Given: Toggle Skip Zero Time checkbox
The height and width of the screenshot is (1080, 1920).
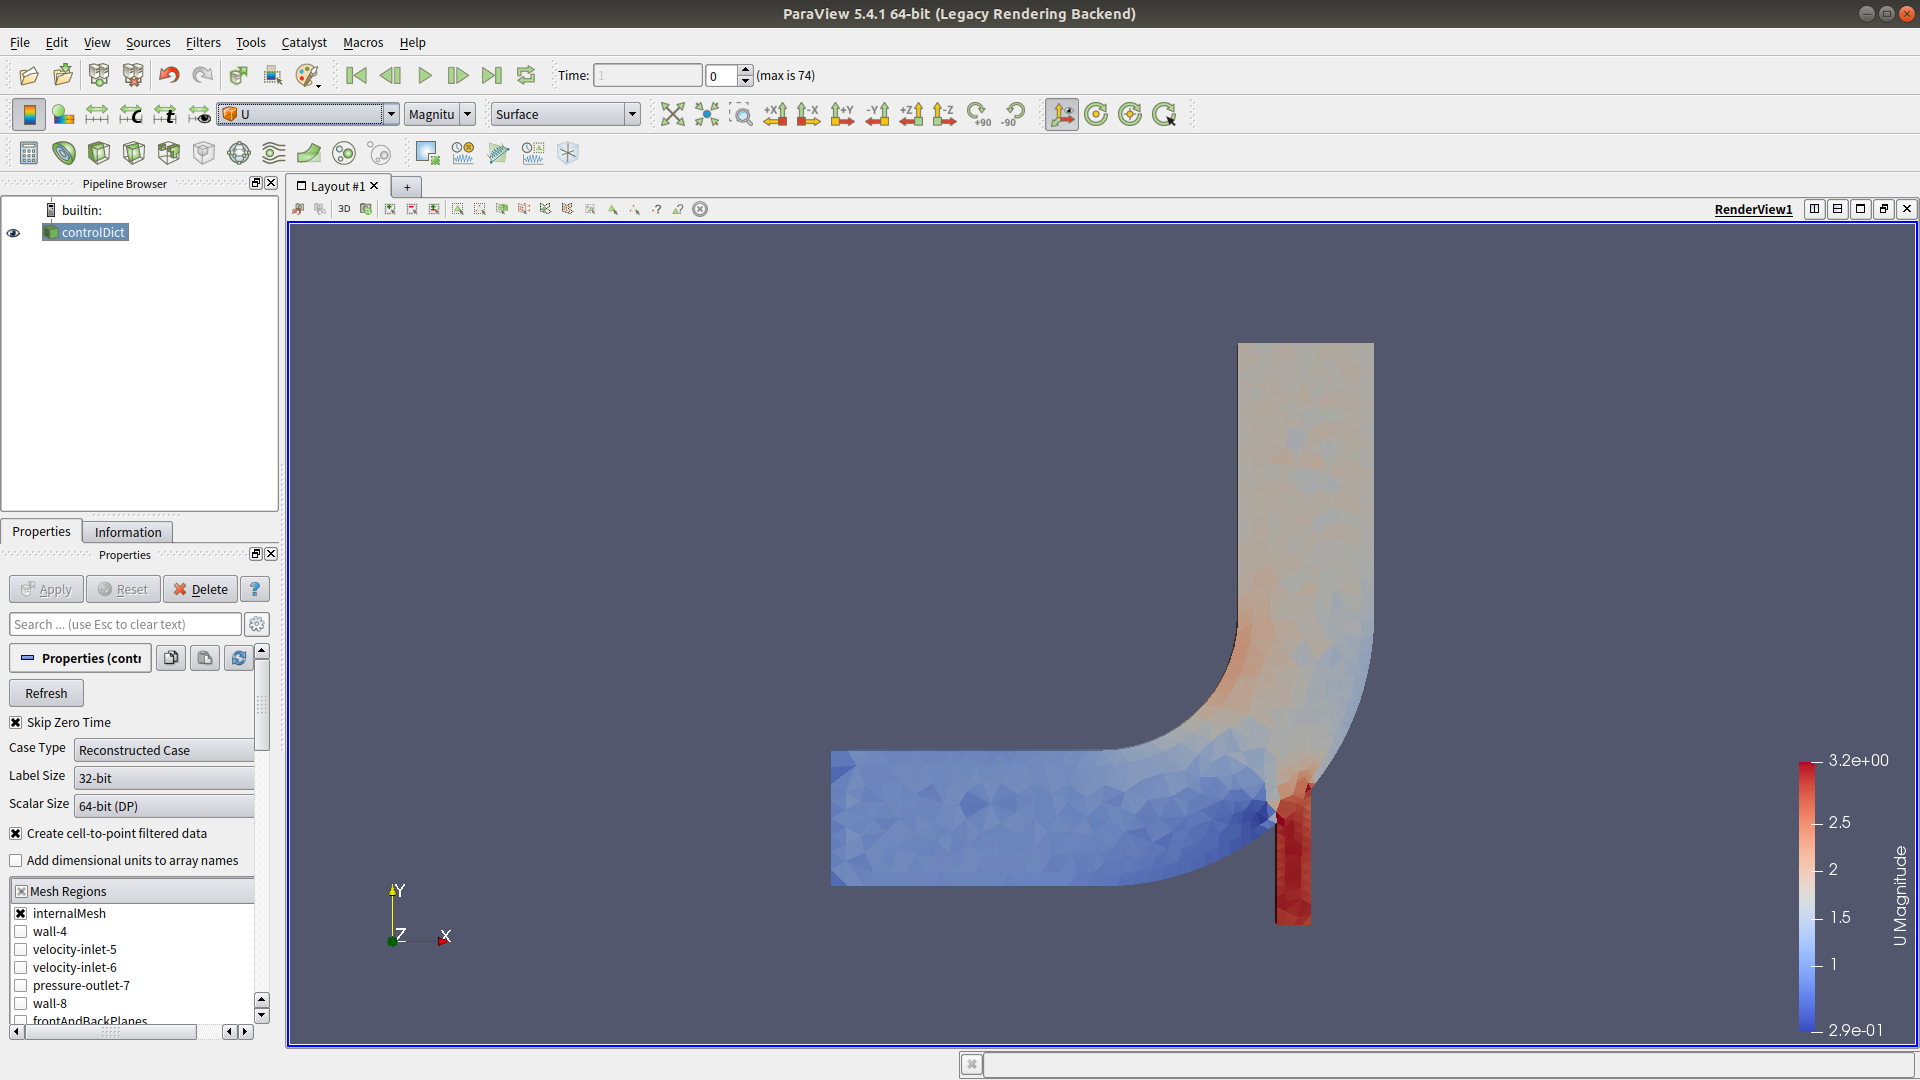Looking at the screenshot, I should click(16, 723).
